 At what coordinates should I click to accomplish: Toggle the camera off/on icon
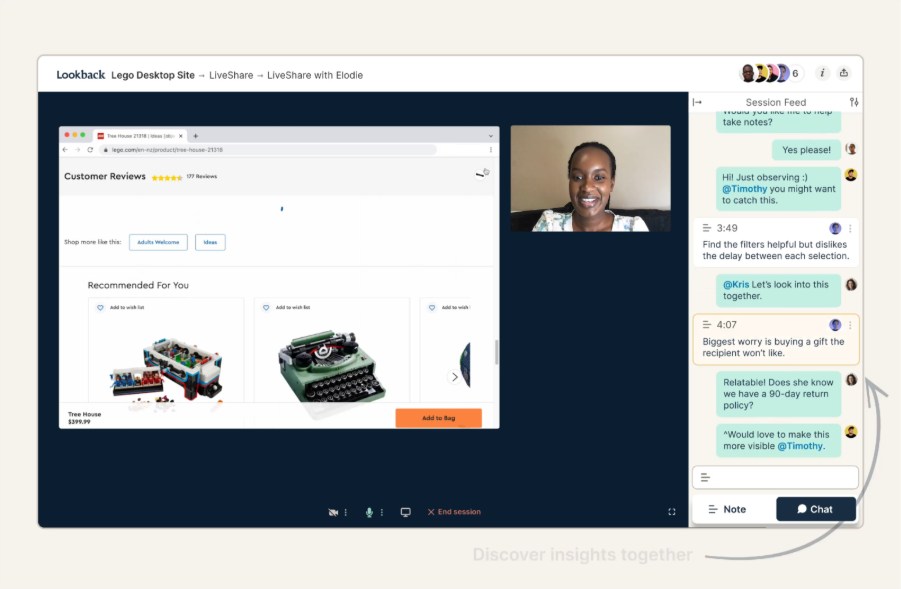coord(333,512)
